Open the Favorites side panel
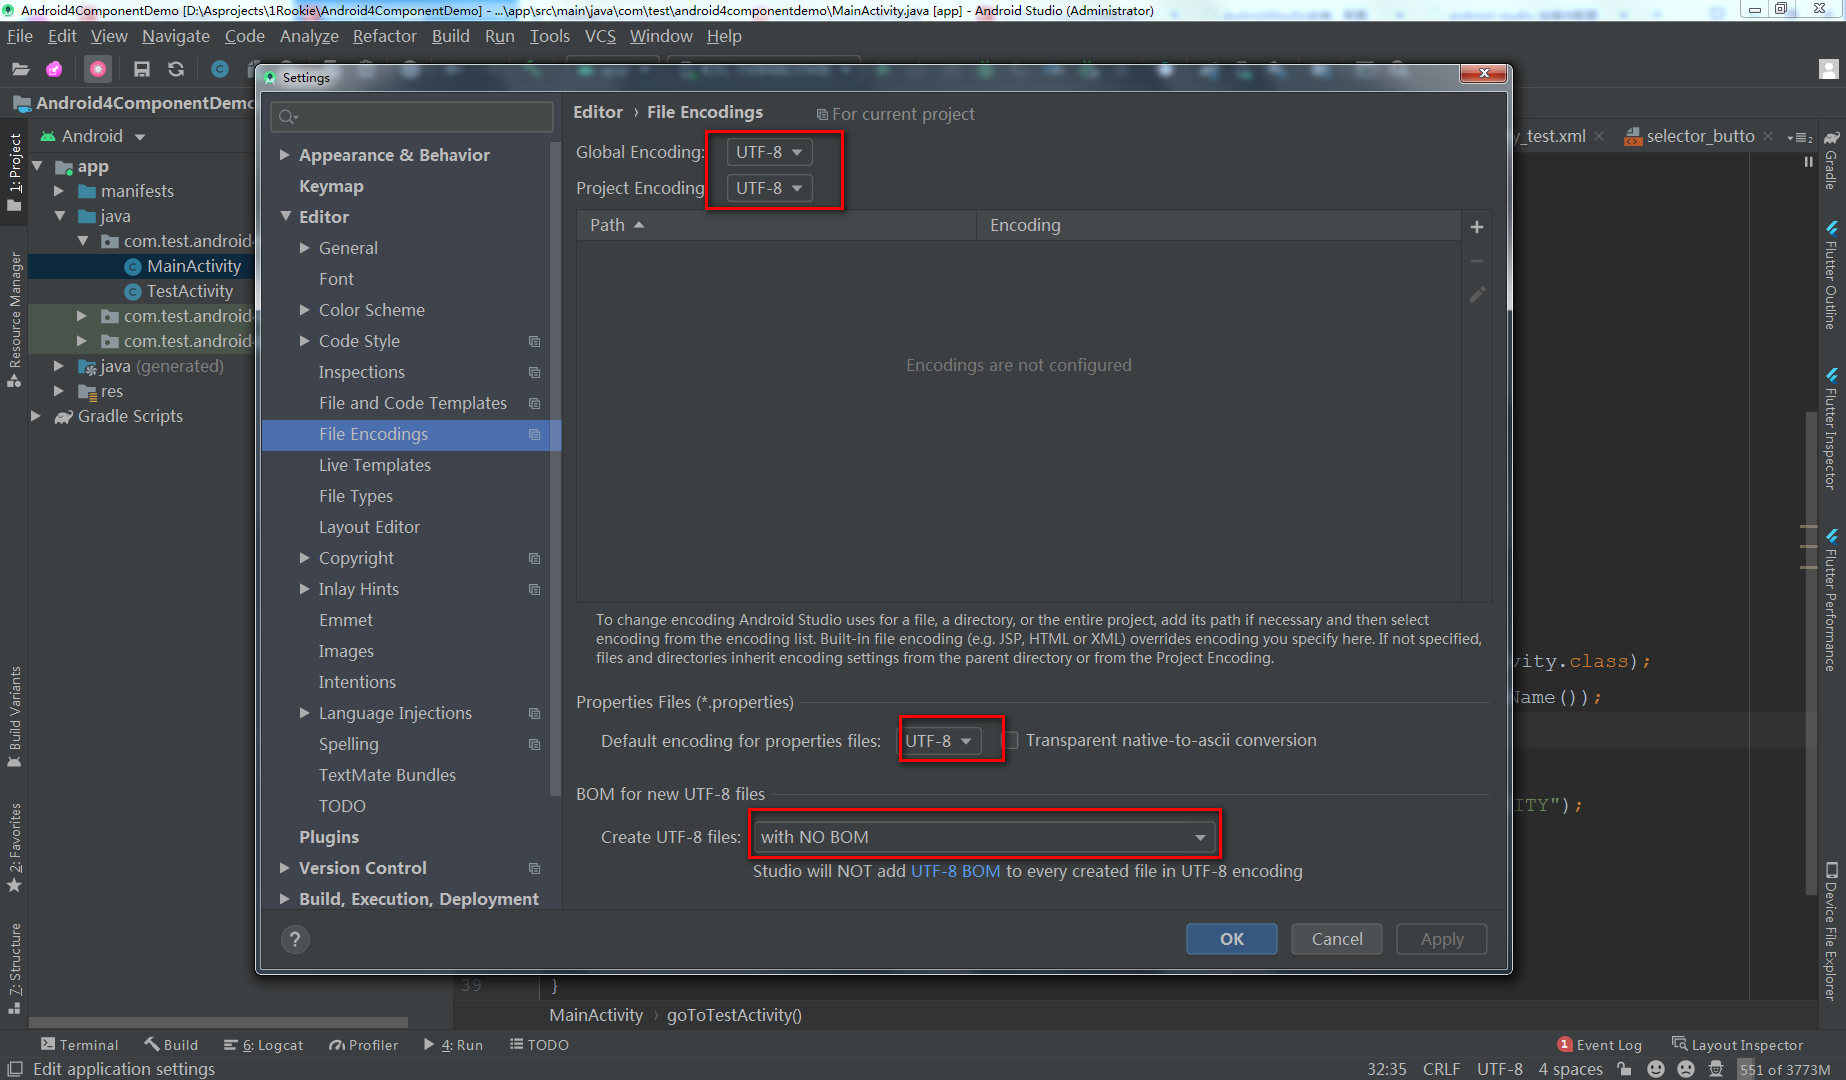The image size is (1846, 1080). tap(14, 847)
